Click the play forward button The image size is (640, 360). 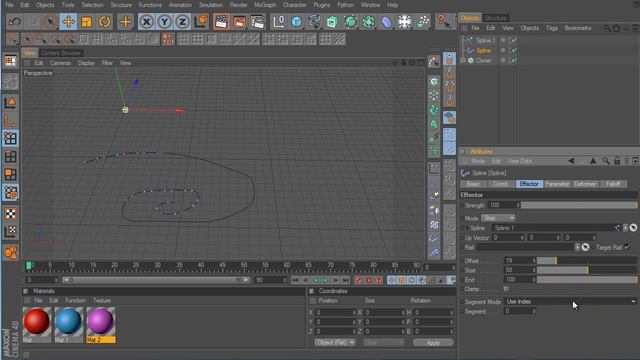coord(326,280)
